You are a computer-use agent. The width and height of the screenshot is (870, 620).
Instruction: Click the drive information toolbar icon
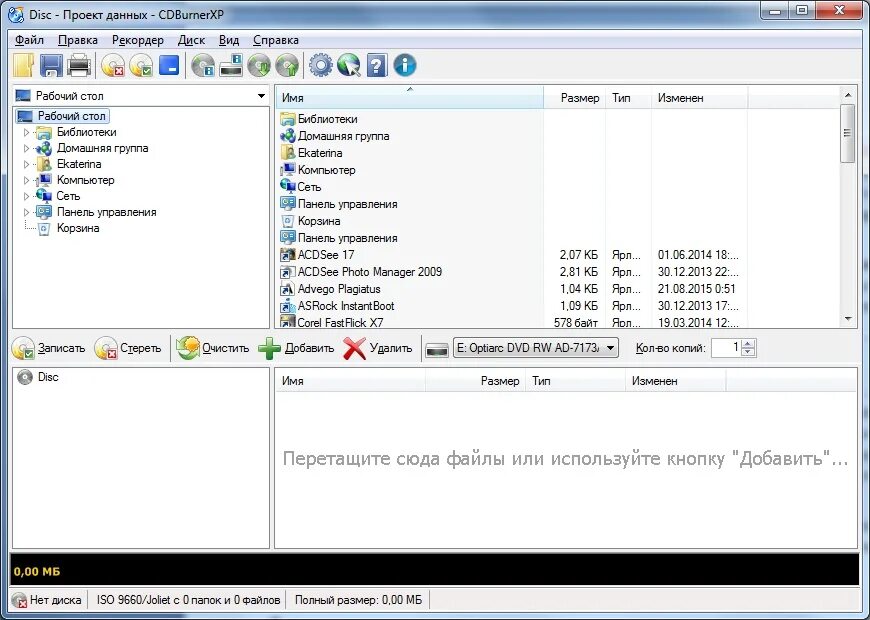pyautogui.click(x=231, y=65)
